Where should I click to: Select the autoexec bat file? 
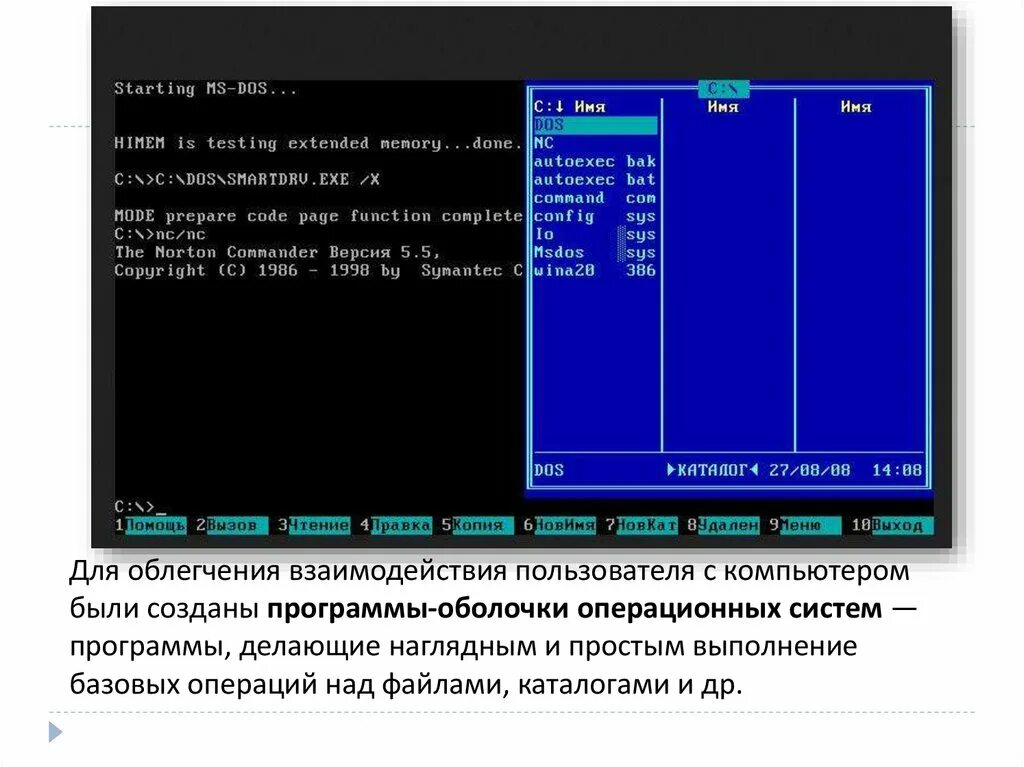(x=595, y=180)
